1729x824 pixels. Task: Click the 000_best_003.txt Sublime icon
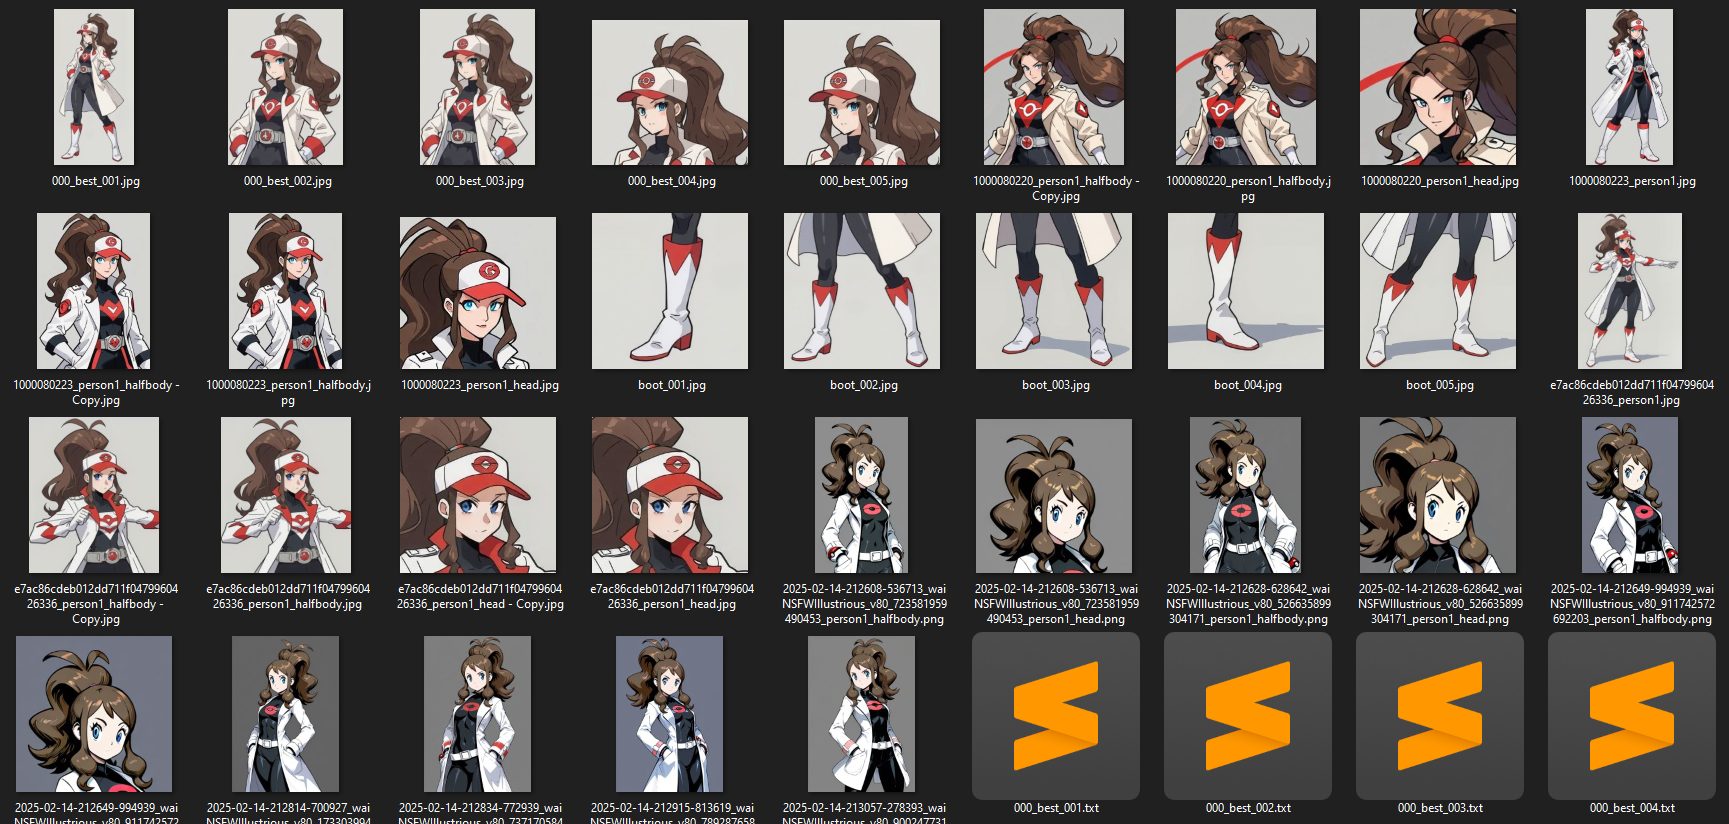point(1439,715)
